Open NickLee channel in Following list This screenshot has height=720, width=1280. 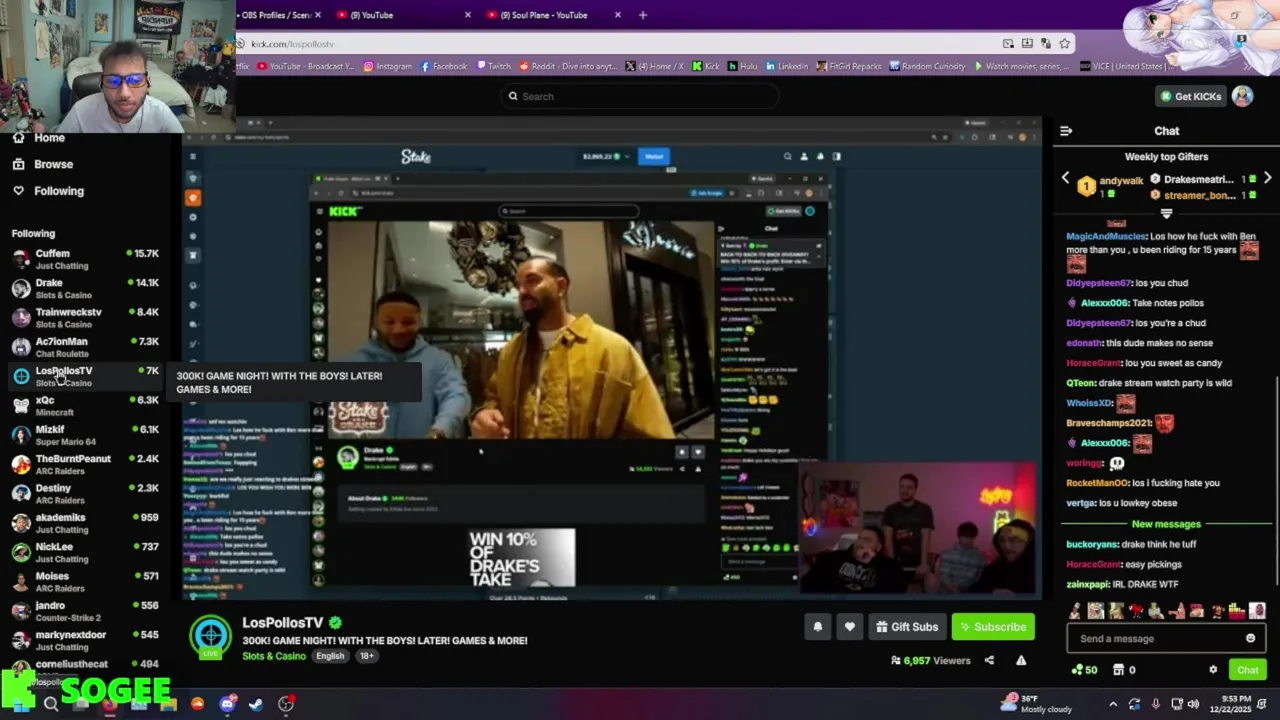(x=85, y=552)
